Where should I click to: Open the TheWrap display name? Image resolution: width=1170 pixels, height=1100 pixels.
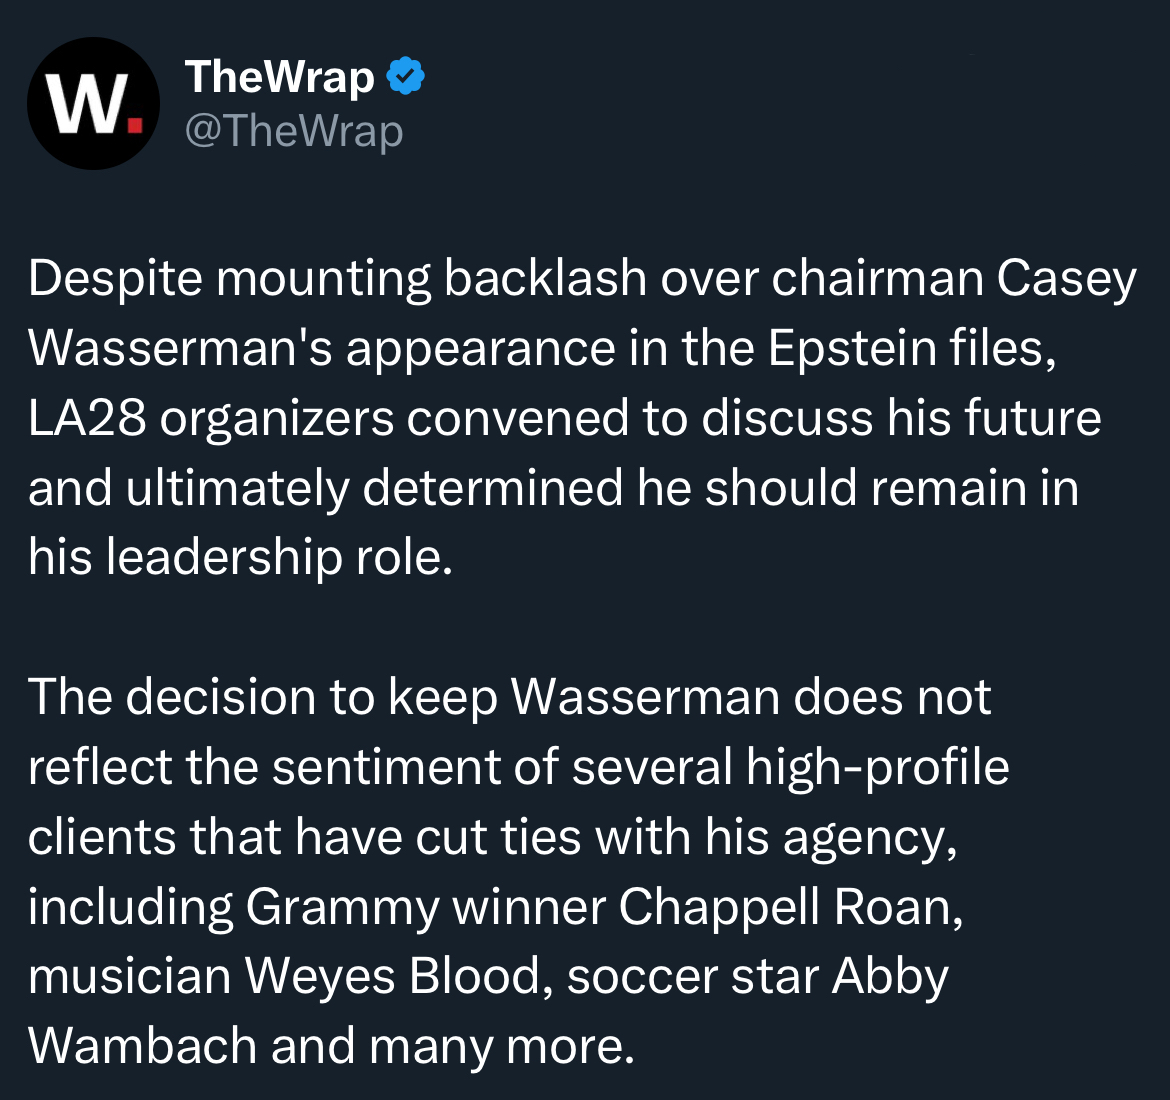point(280,77)
